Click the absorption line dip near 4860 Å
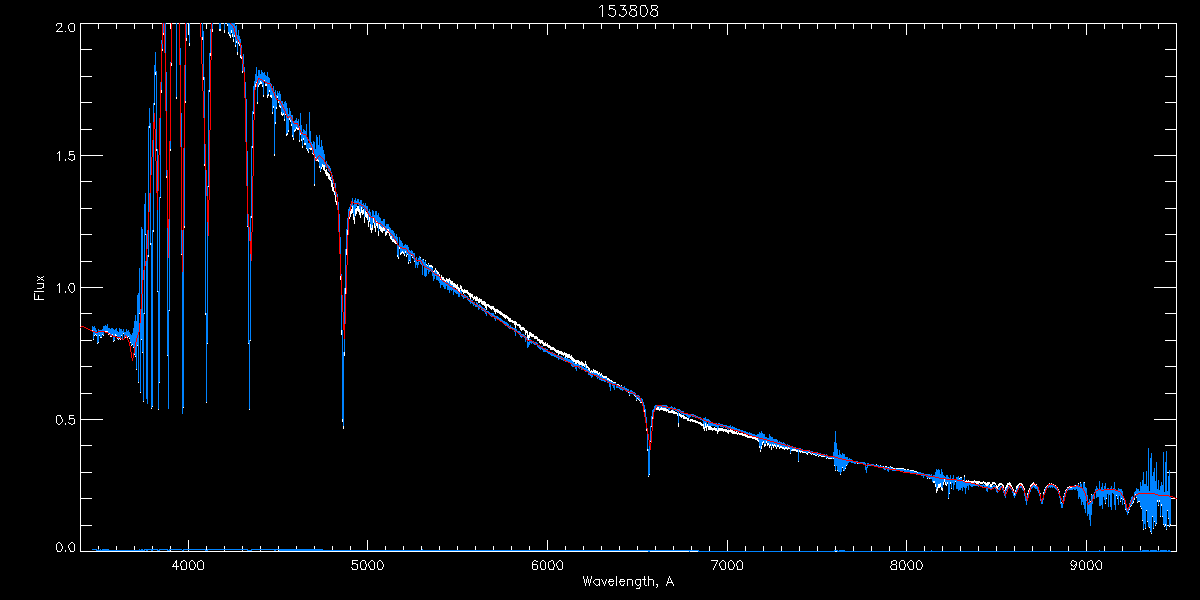This screenshot has height=600, width=1200. (343, 320)
